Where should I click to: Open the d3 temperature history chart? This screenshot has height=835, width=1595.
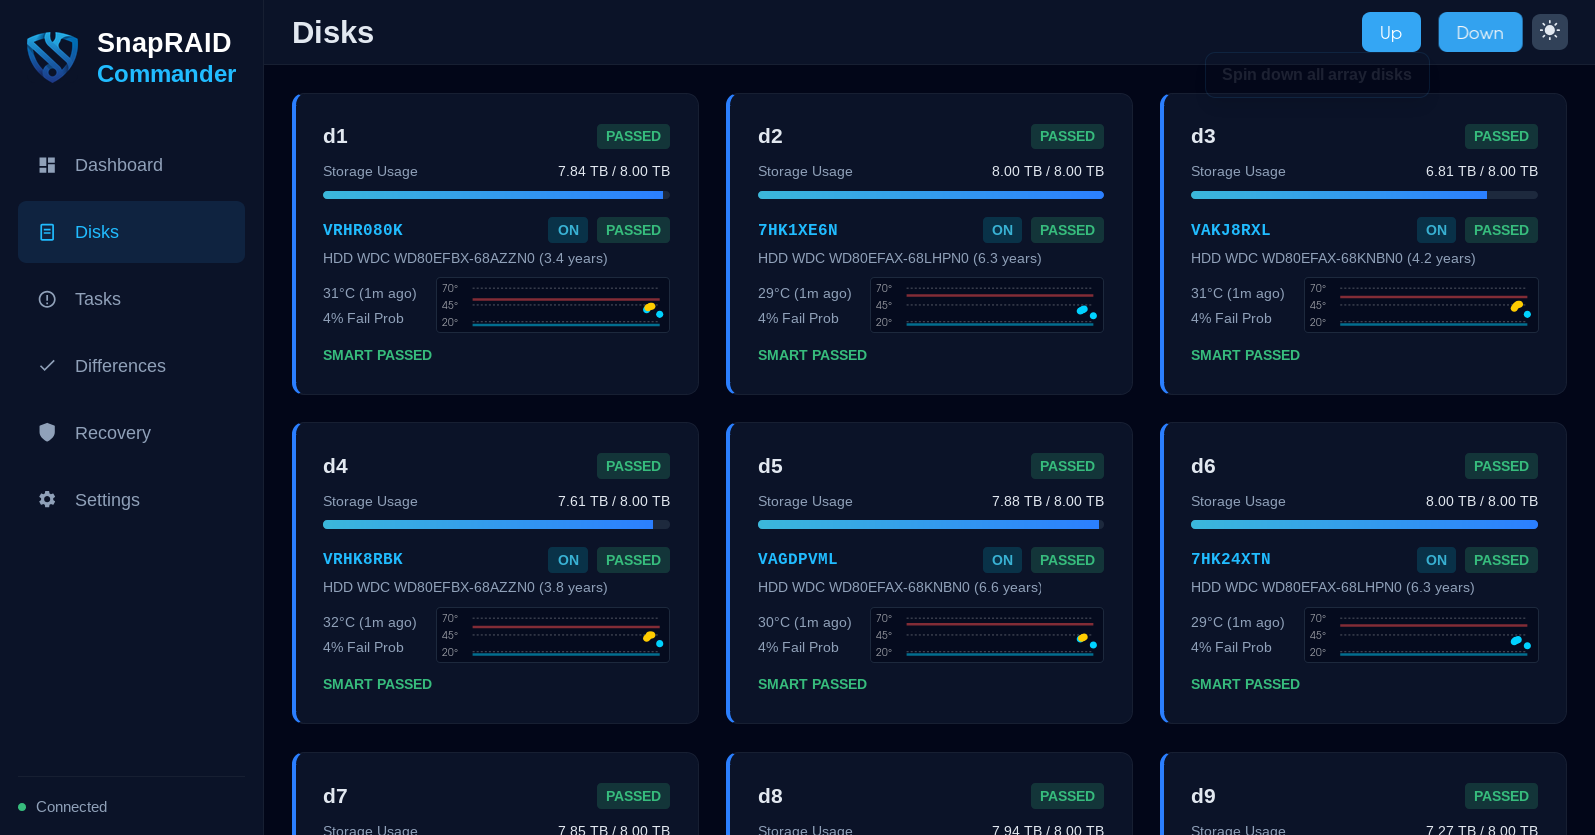[1421, 305]
